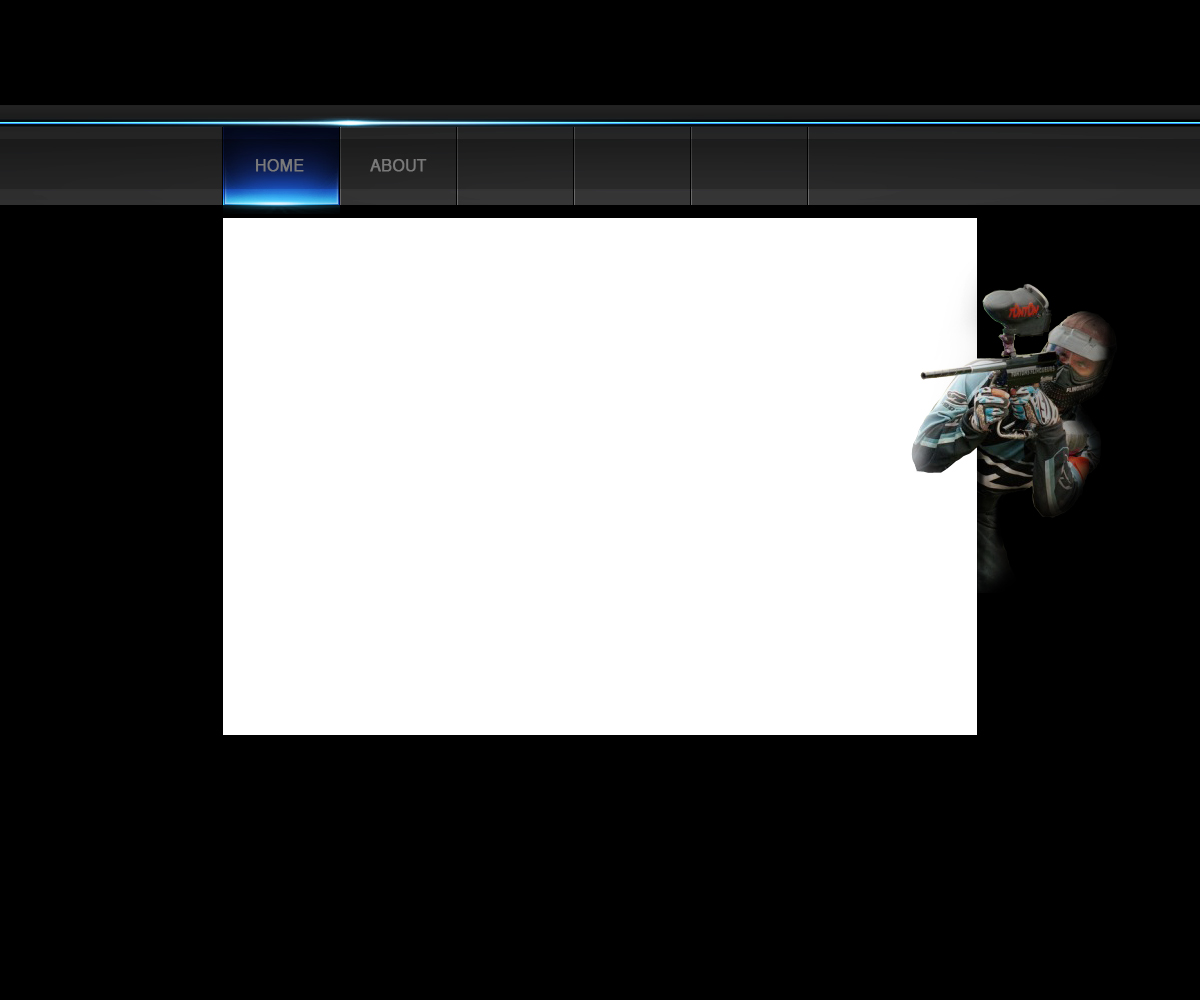Click the paintball player image

[x=1014, y=438]
